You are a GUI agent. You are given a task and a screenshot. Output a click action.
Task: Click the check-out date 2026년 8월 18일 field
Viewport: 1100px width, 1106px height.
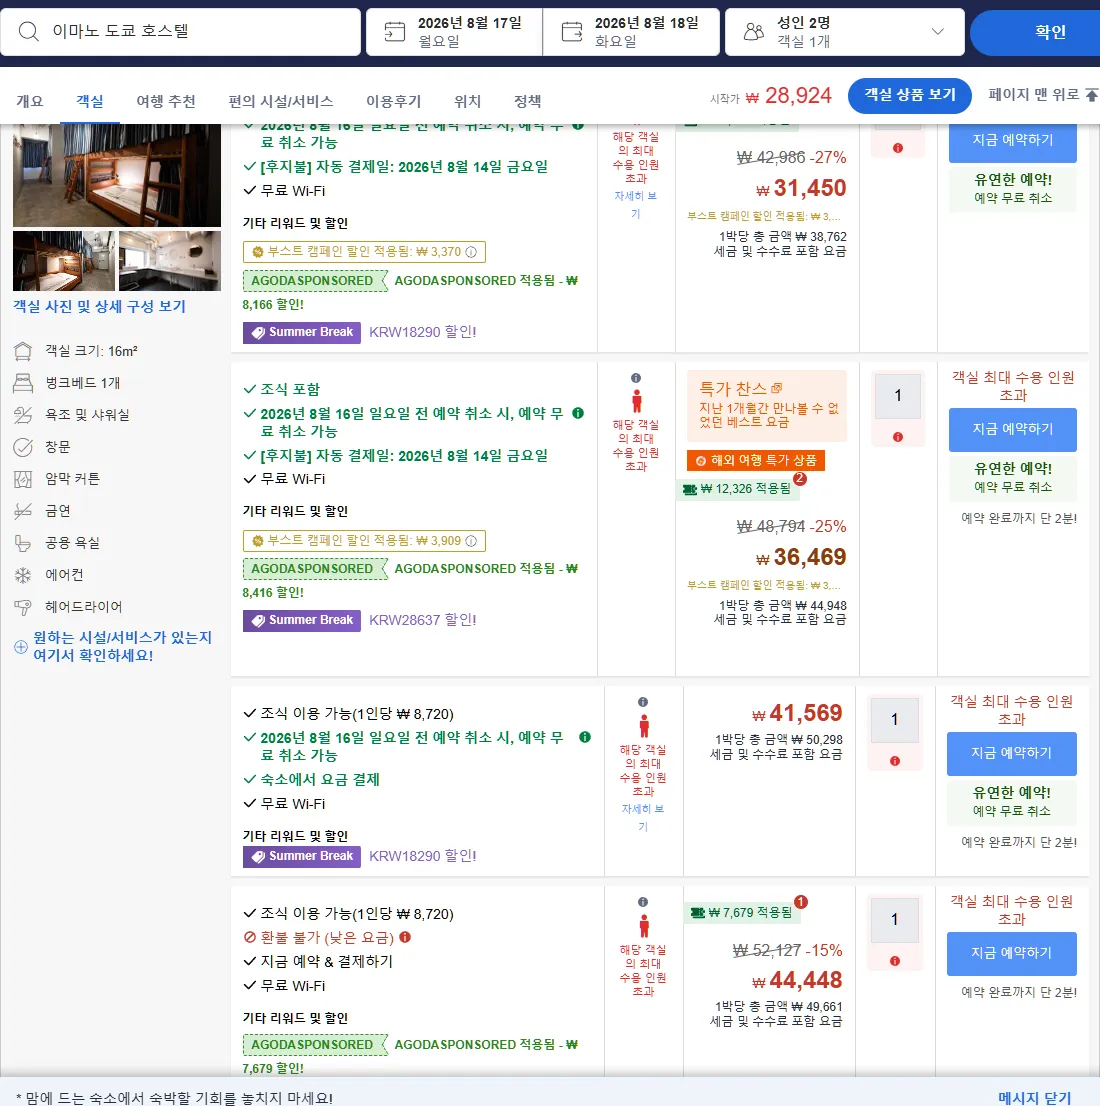coord(631,32)
